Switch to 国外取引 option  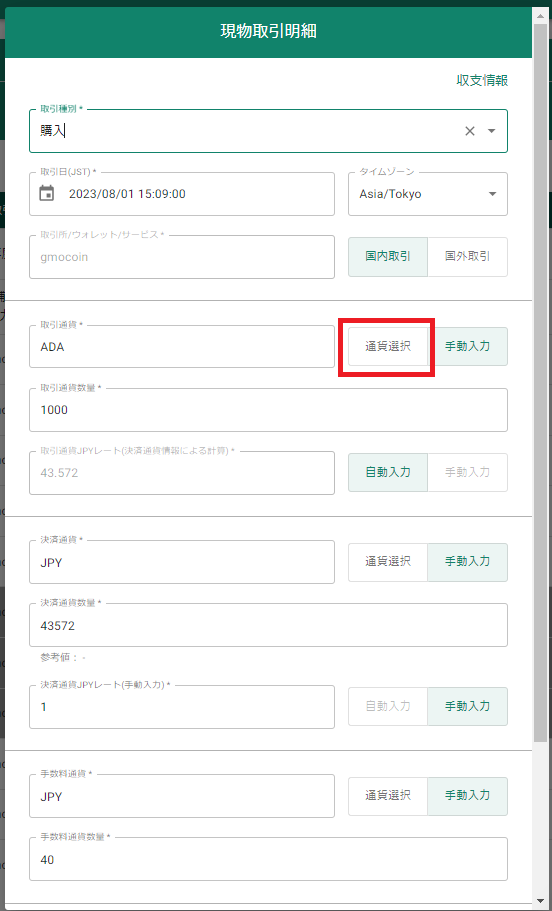tap(467, 257)
